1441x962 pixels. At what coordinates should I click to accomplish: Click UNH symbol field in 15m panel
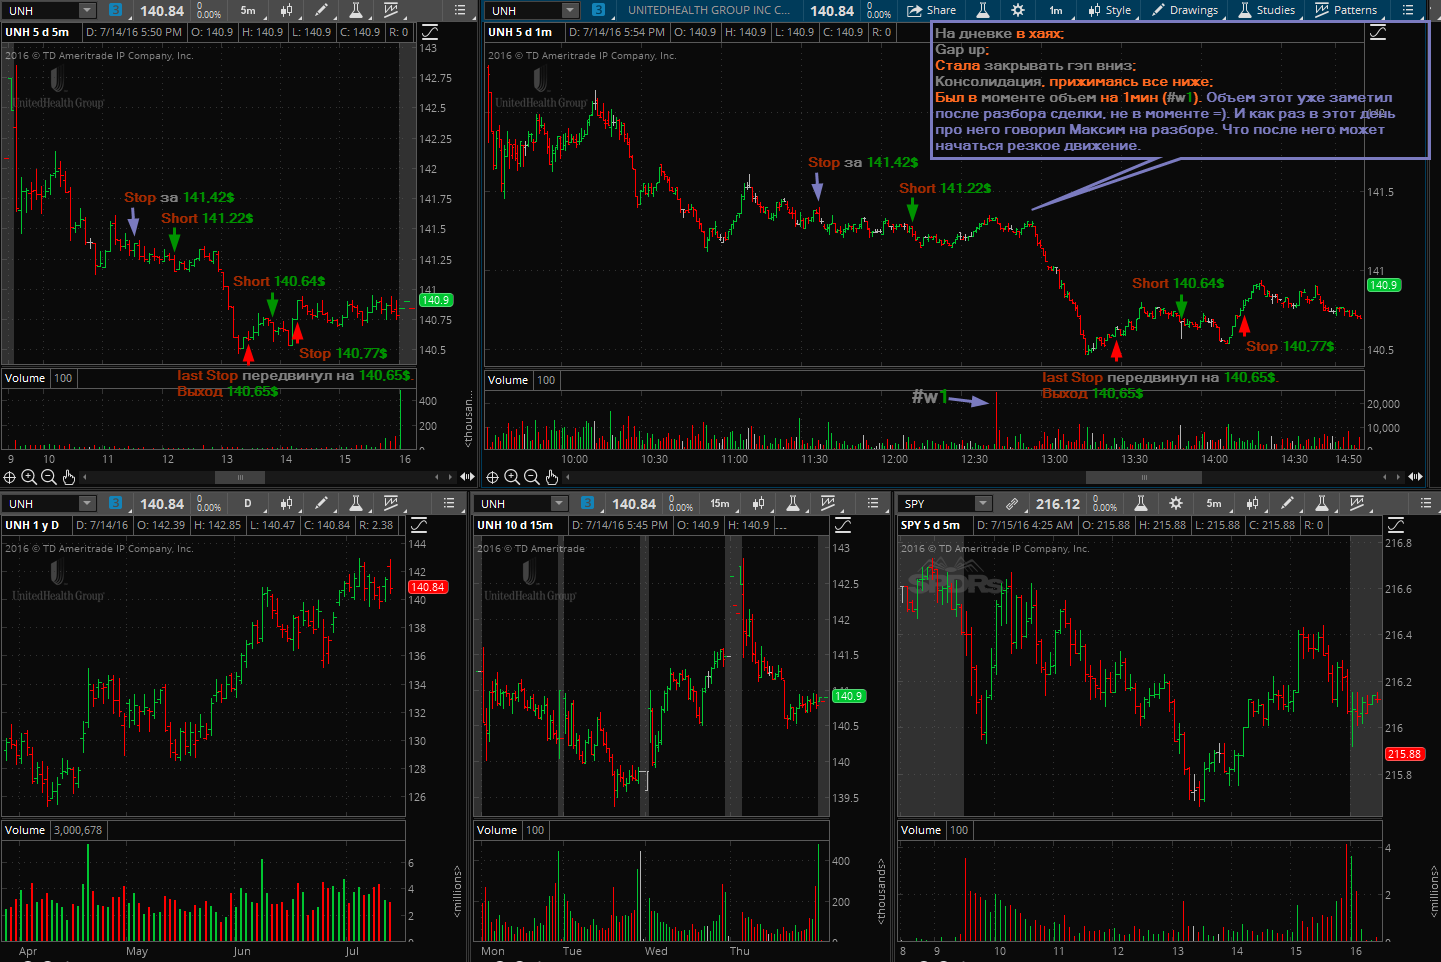[514, 503]
